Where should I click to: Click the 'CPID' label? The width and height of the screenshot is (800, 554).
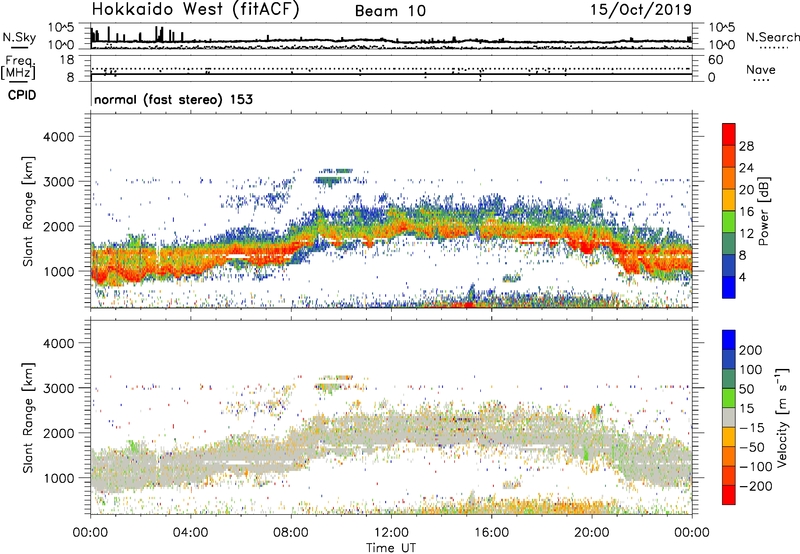coord(22,95)
